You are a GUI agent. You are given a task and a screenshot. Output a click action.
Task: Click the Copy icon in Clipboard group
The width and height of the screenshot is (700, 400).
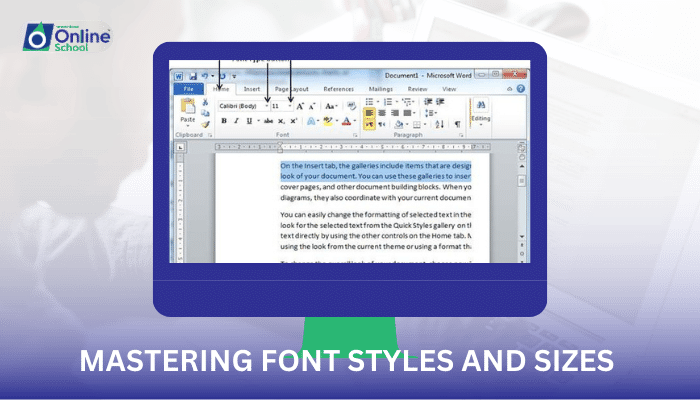pos(205,113)
